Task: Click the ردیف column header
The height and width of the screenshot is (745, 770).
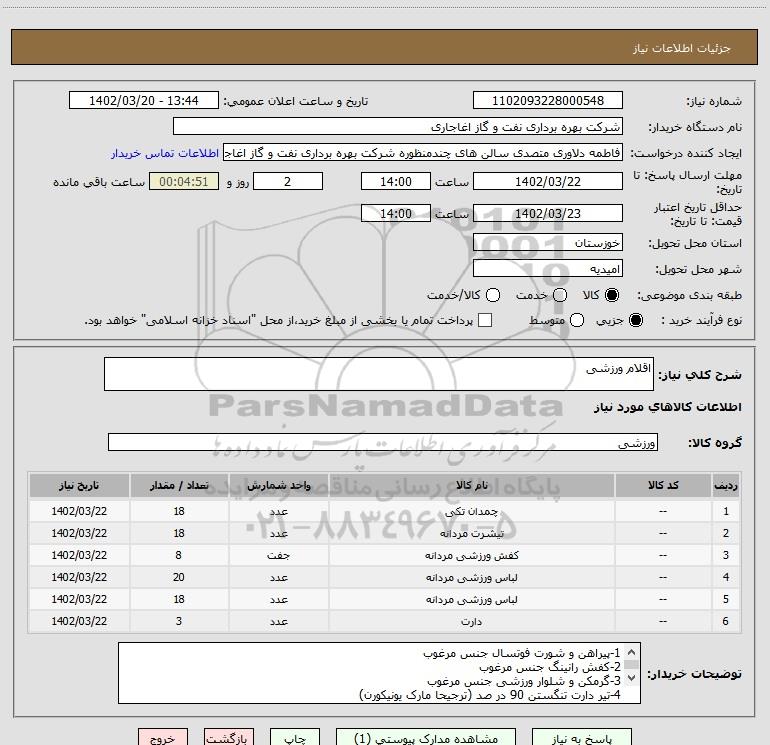Action: 725,486
